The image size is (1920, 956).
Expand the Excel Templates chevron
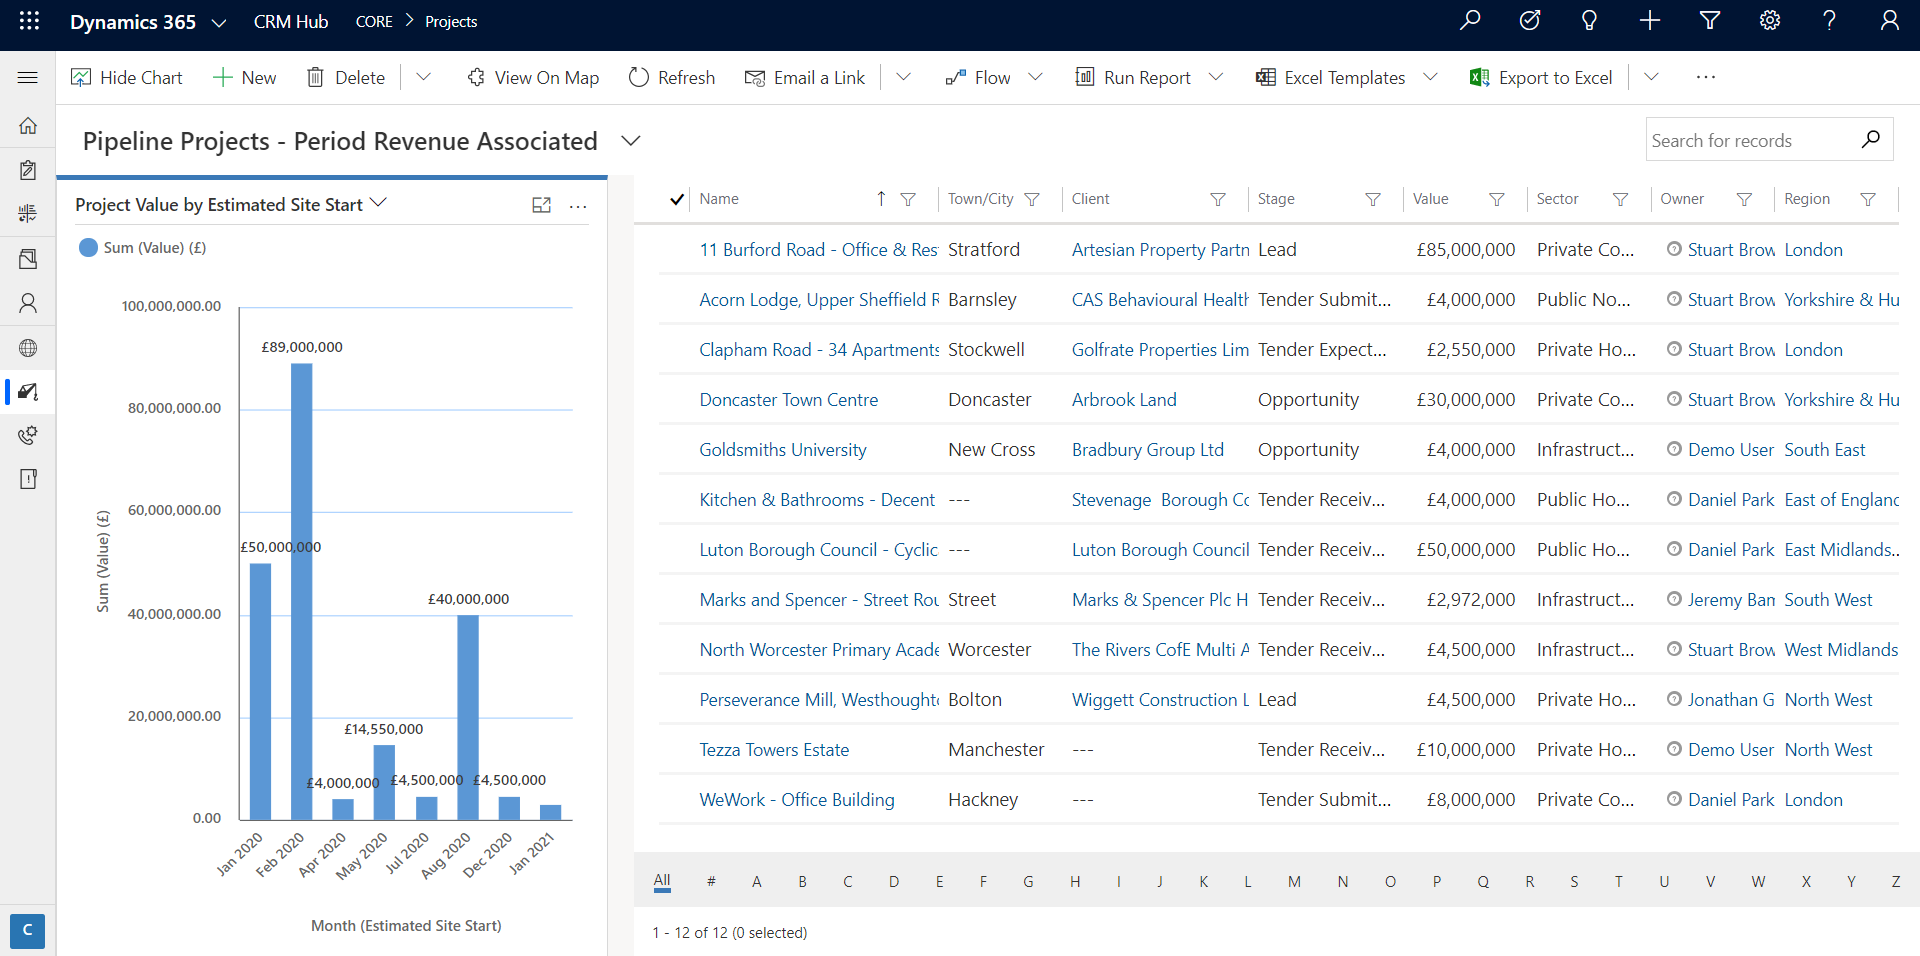[x=1430, y=77]
